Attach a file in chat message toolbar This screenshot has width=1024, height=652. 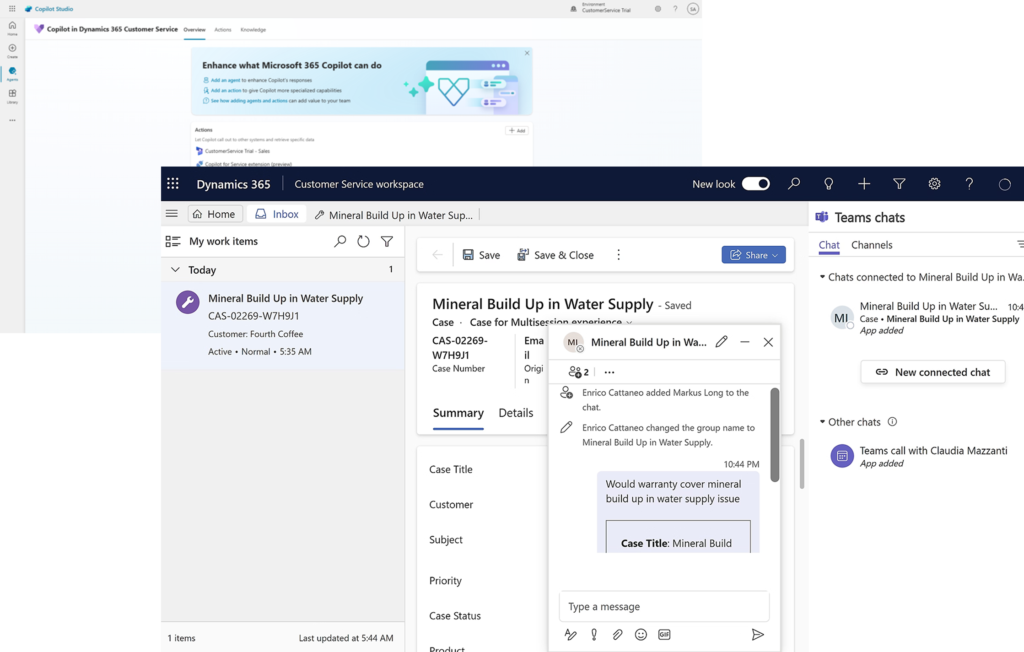click(x=618, y=634)
